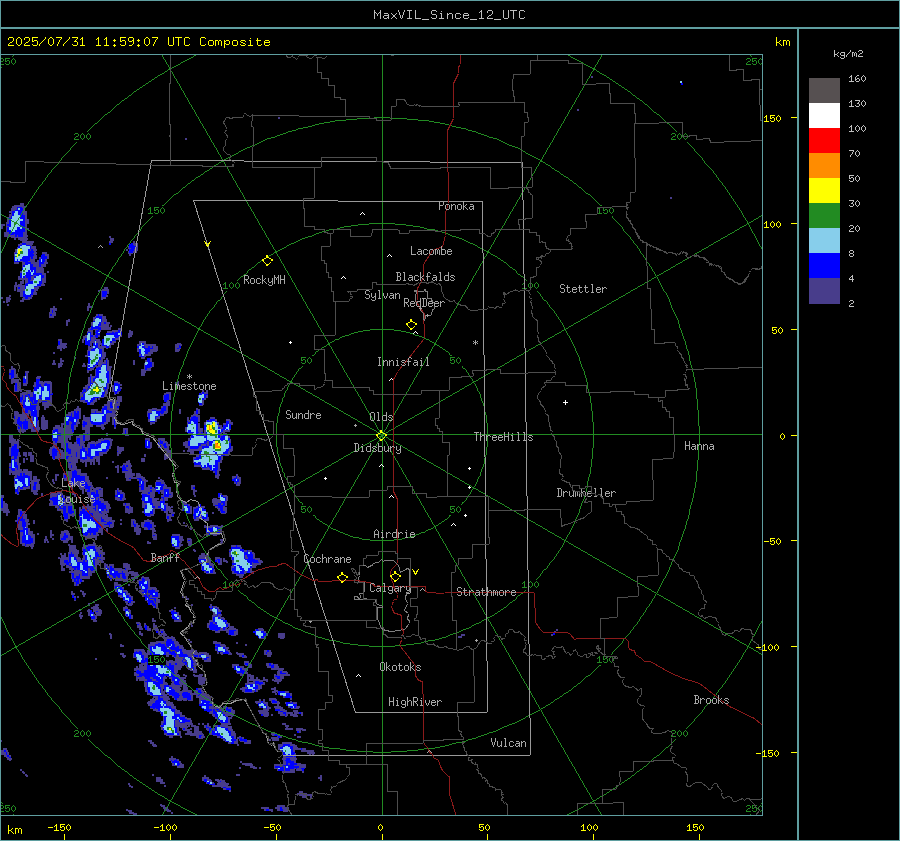Click the Brooks city label
This screenshot has height=841, width=900.
(711, 700)
